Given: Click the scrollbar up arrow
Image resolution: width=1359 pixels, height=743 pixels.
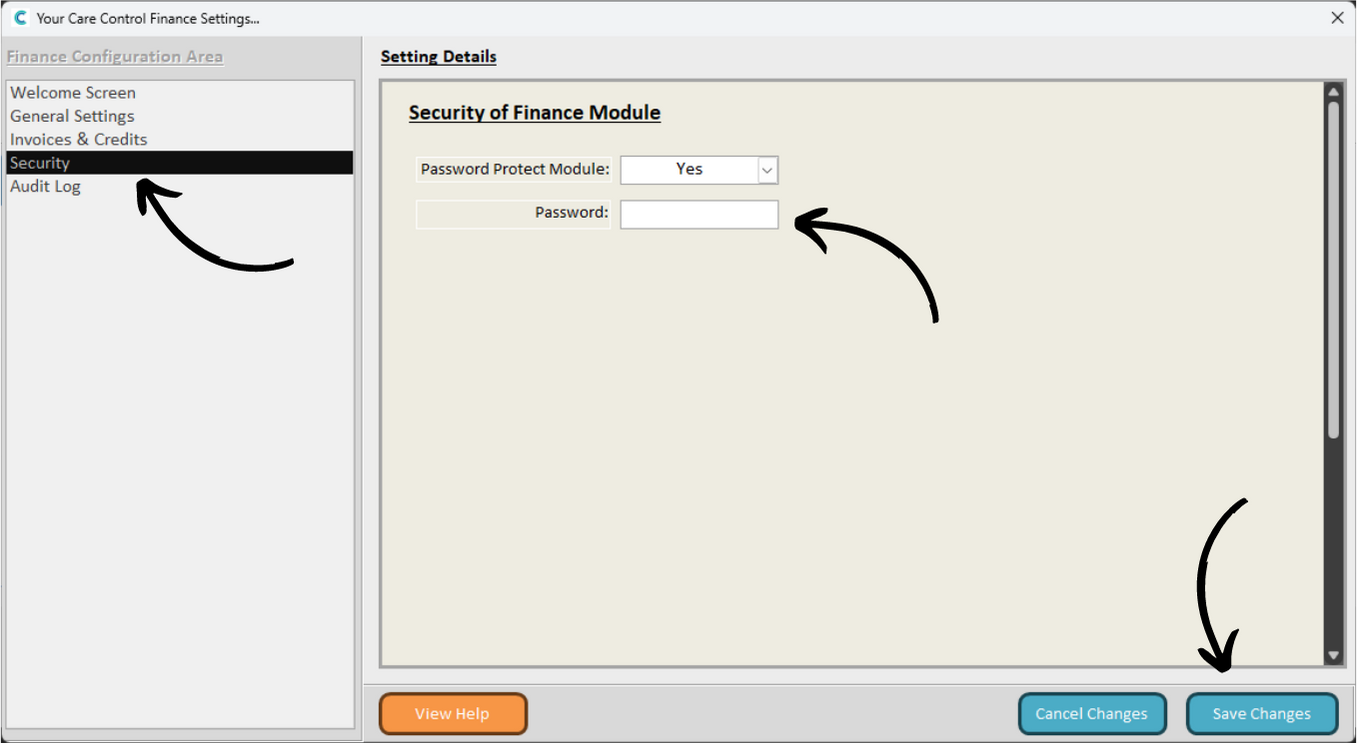Looking at the screenshot, I should (1333, 92).
